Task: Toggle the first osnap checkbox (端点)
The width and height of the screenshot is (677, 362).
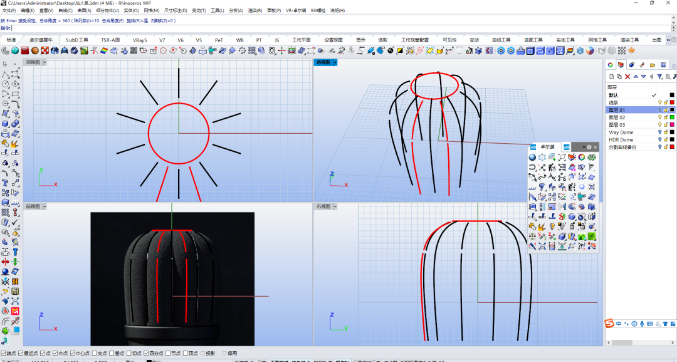Action: (4, 353)
